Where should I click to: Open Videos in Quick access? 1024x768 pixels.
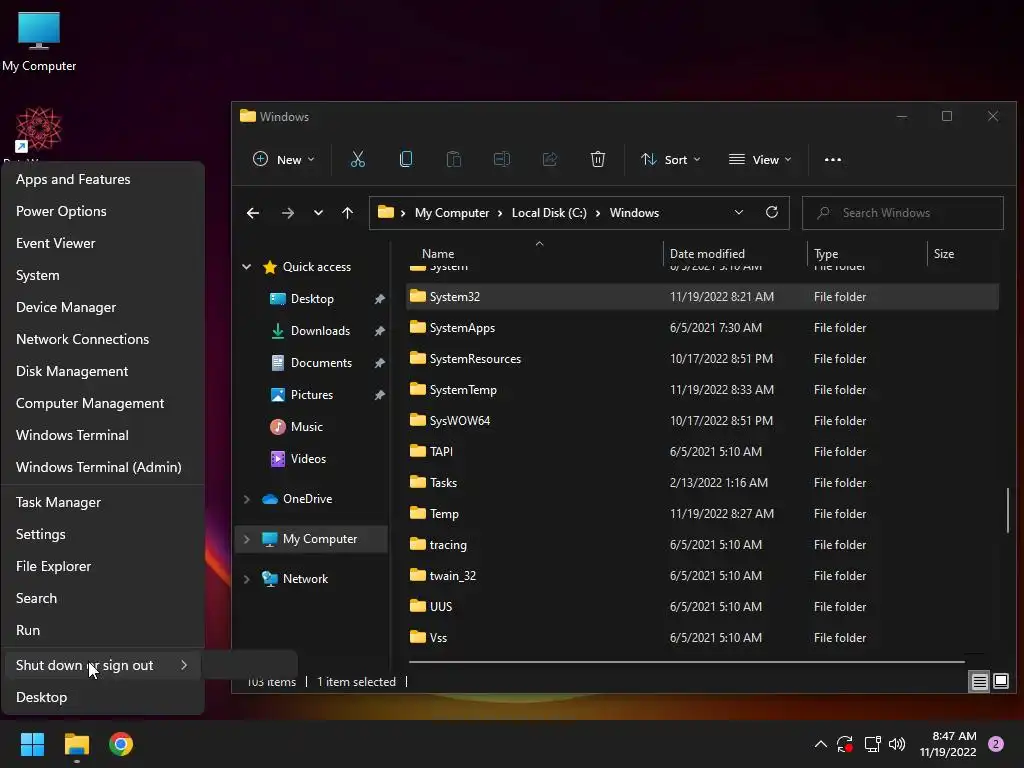pyautogui.click(x=298, y=459)
